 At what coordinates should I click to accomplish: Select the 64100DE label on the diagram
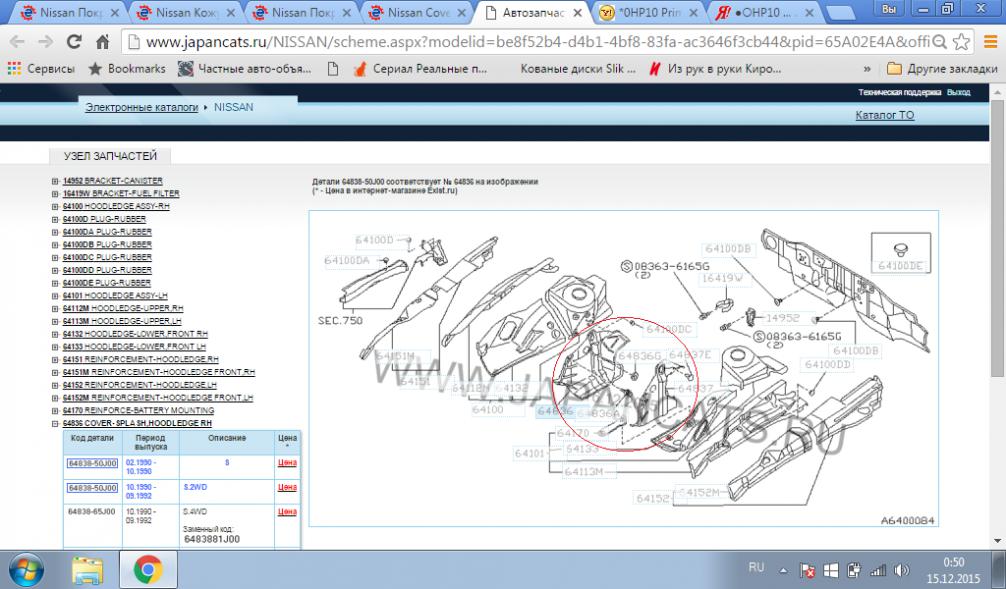(x=901, y=266)
